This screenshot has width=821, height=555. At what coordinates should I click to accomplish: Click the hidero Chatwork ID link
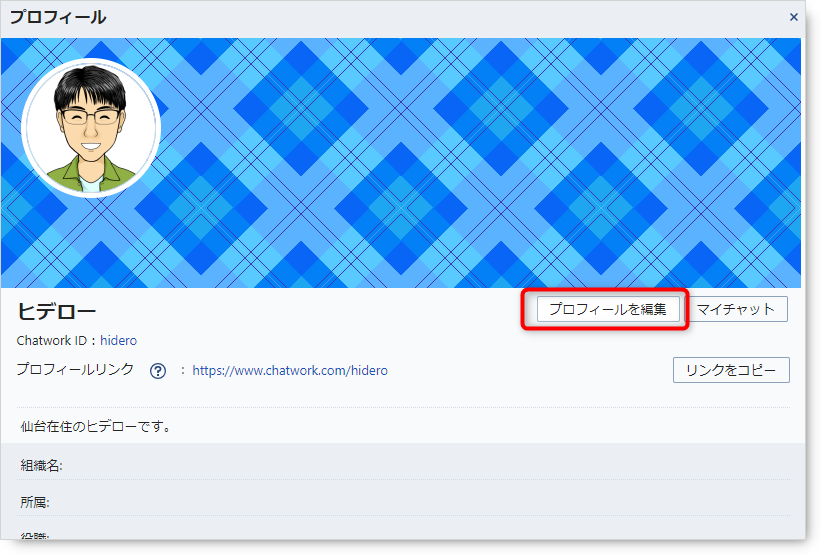click(118, 341)
